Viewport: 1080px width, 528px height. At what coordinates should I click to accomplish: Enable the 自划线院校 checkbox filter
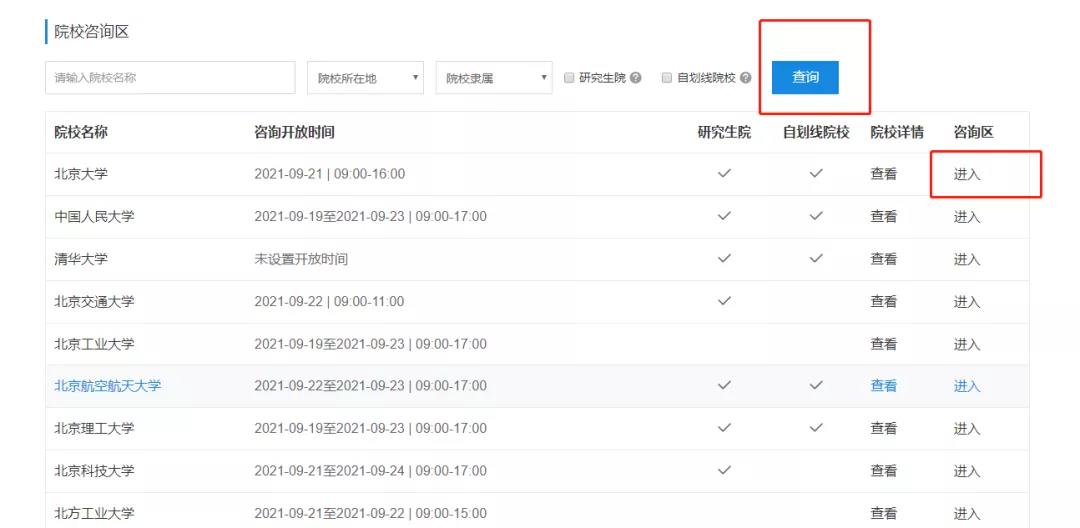click(667, 78)
